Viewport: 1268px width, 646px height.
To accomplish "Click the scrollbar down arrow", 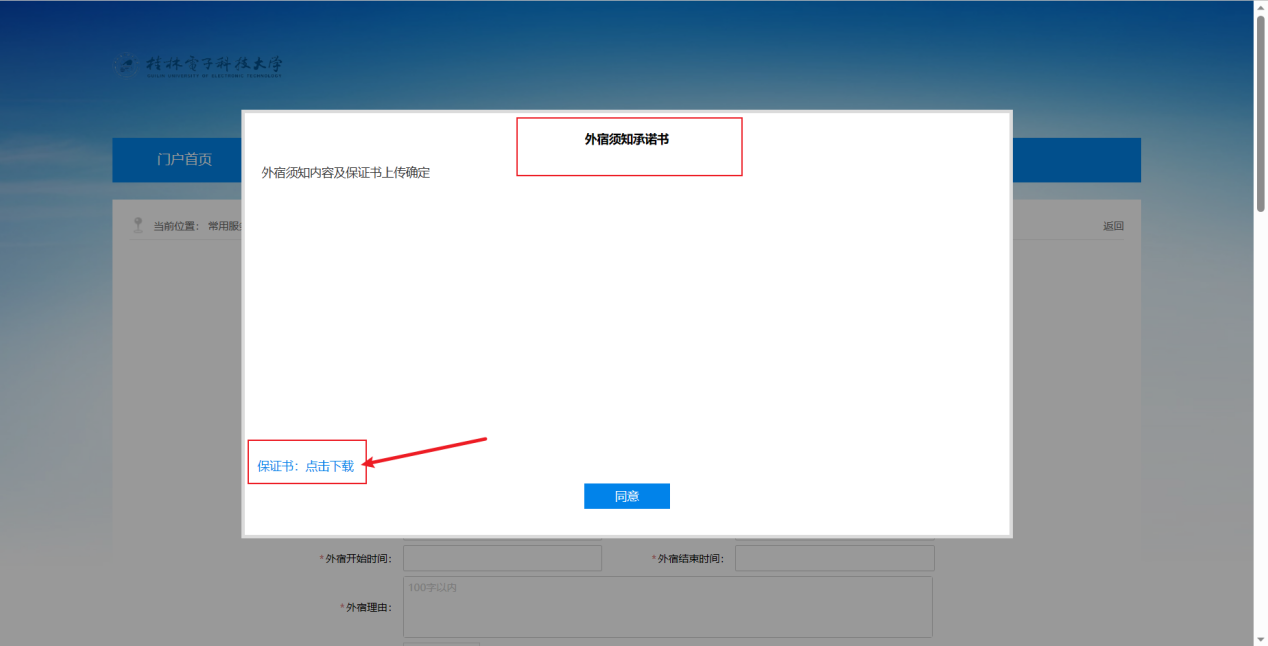I will pyautogui.click(x=1260, y=638).
